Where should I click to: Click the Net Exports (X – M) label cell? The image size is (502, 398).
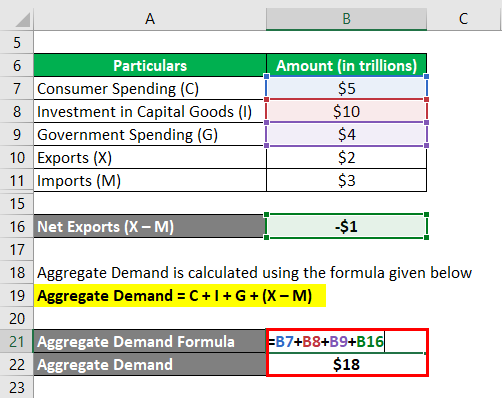(150, 226)
